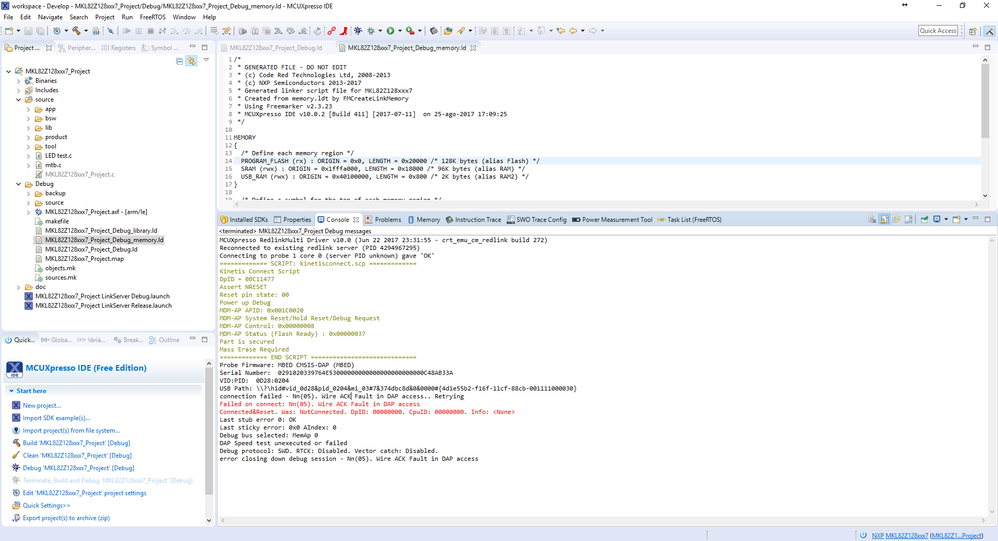Viewport: 998px width, 541px height.
Task: Click New project... link
Action: (42, 405)
